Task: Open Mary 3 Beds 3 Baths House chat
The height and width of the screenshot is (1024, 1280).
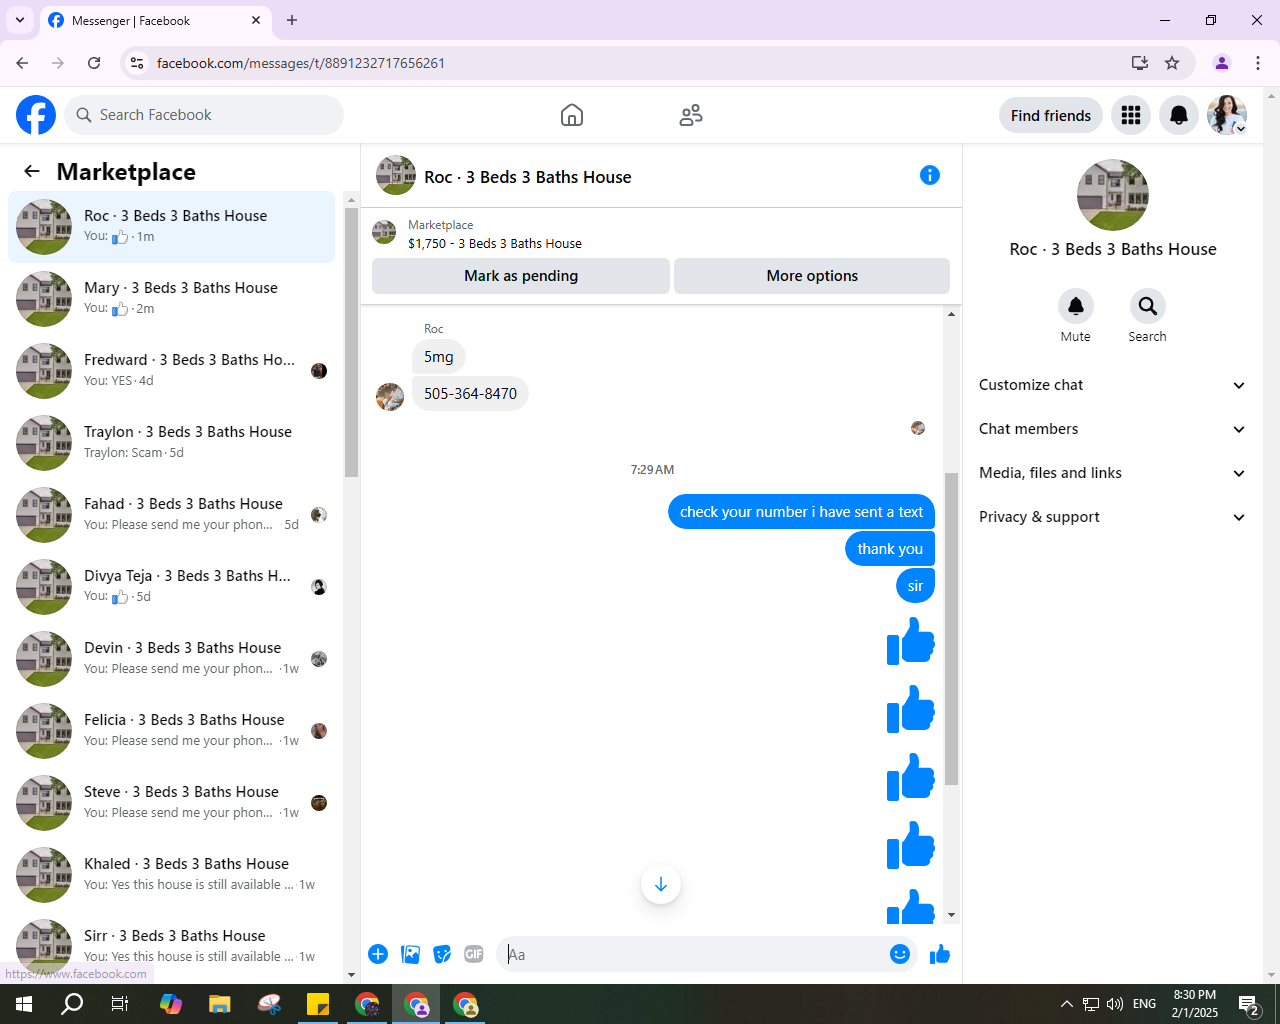Action: click(172, 299)
